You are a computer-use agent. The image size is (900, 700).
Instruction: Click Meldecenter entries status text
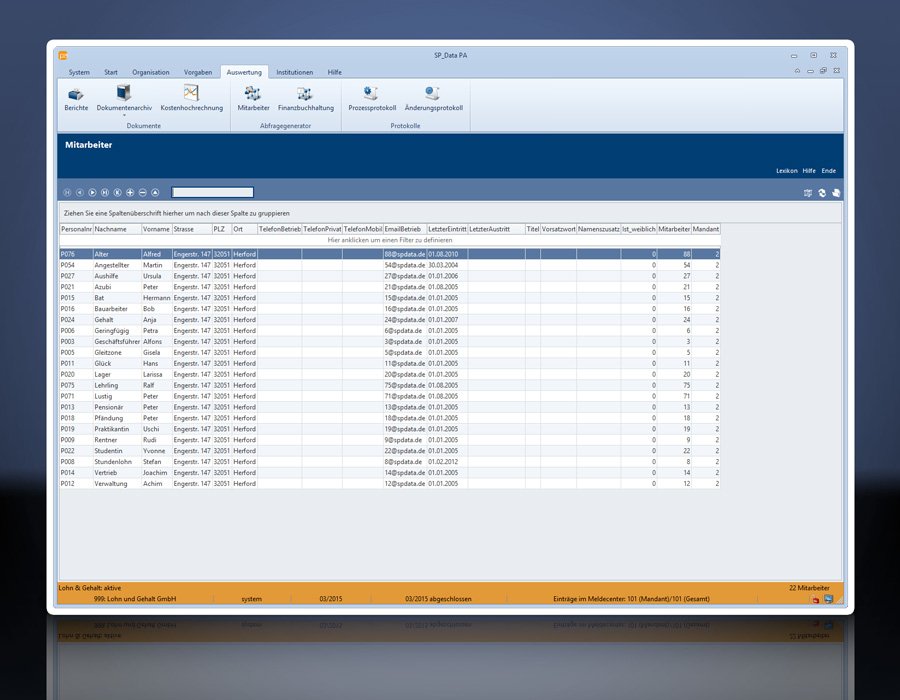coord(631,599)
